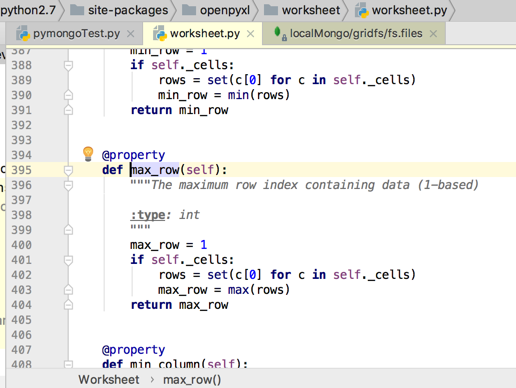
Task: Click the @property decorator on line 394
Action: [133, 155]
